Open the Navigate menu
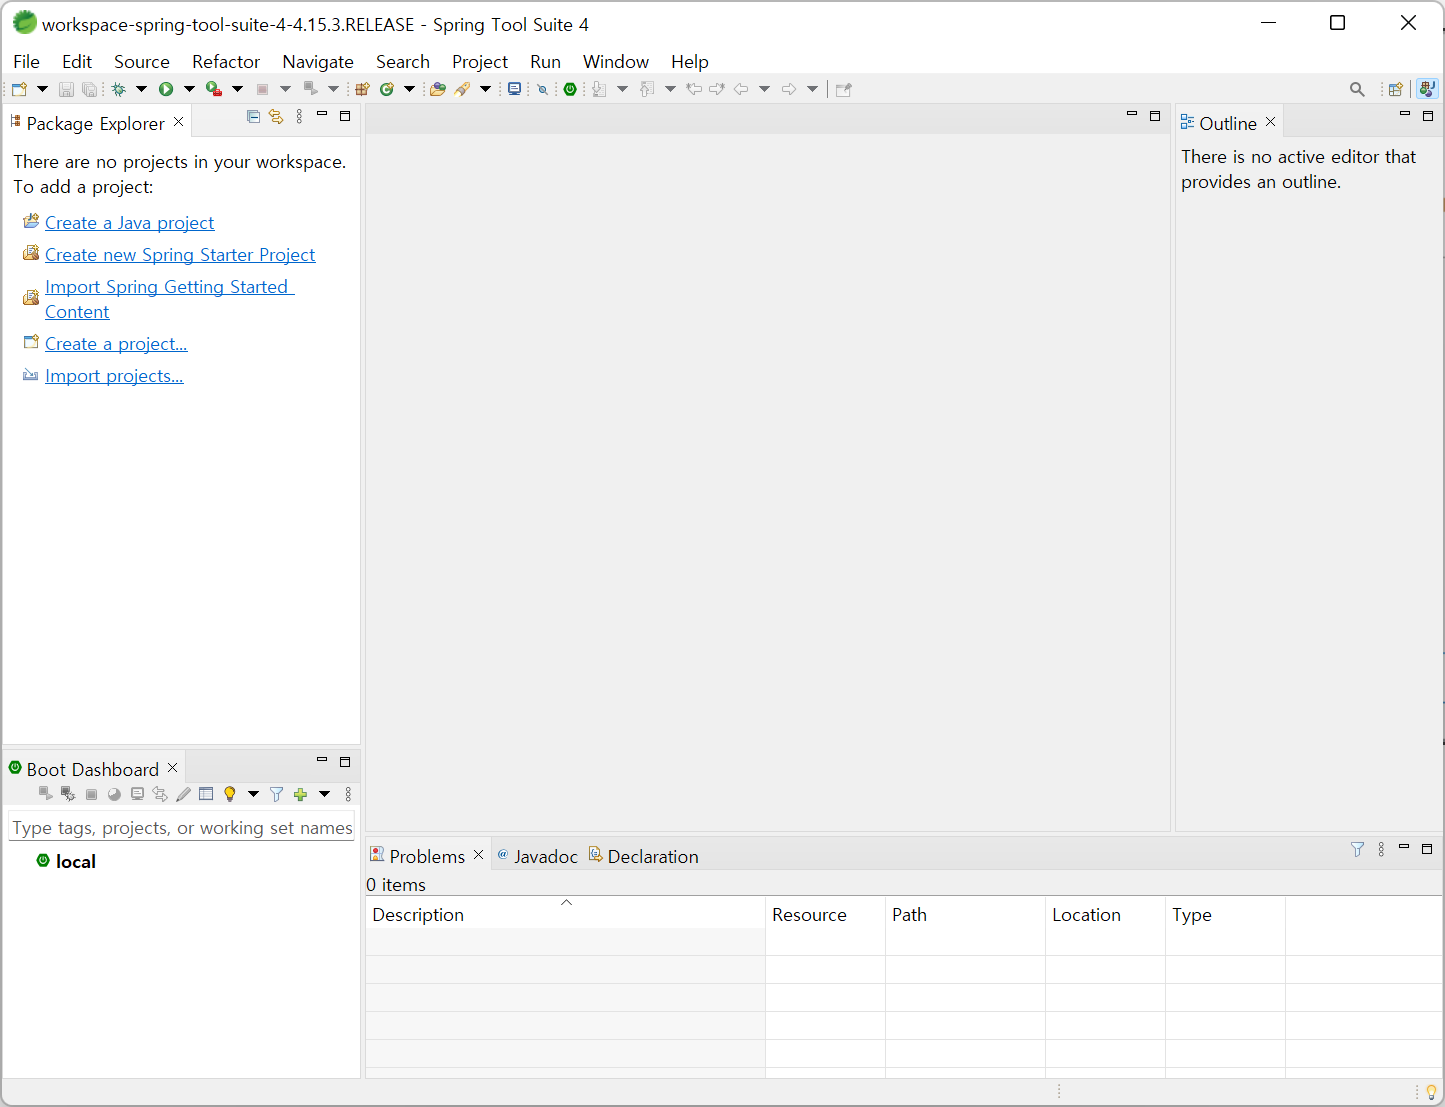This screenshot has height=1107, width=1445. coord(318,62)
